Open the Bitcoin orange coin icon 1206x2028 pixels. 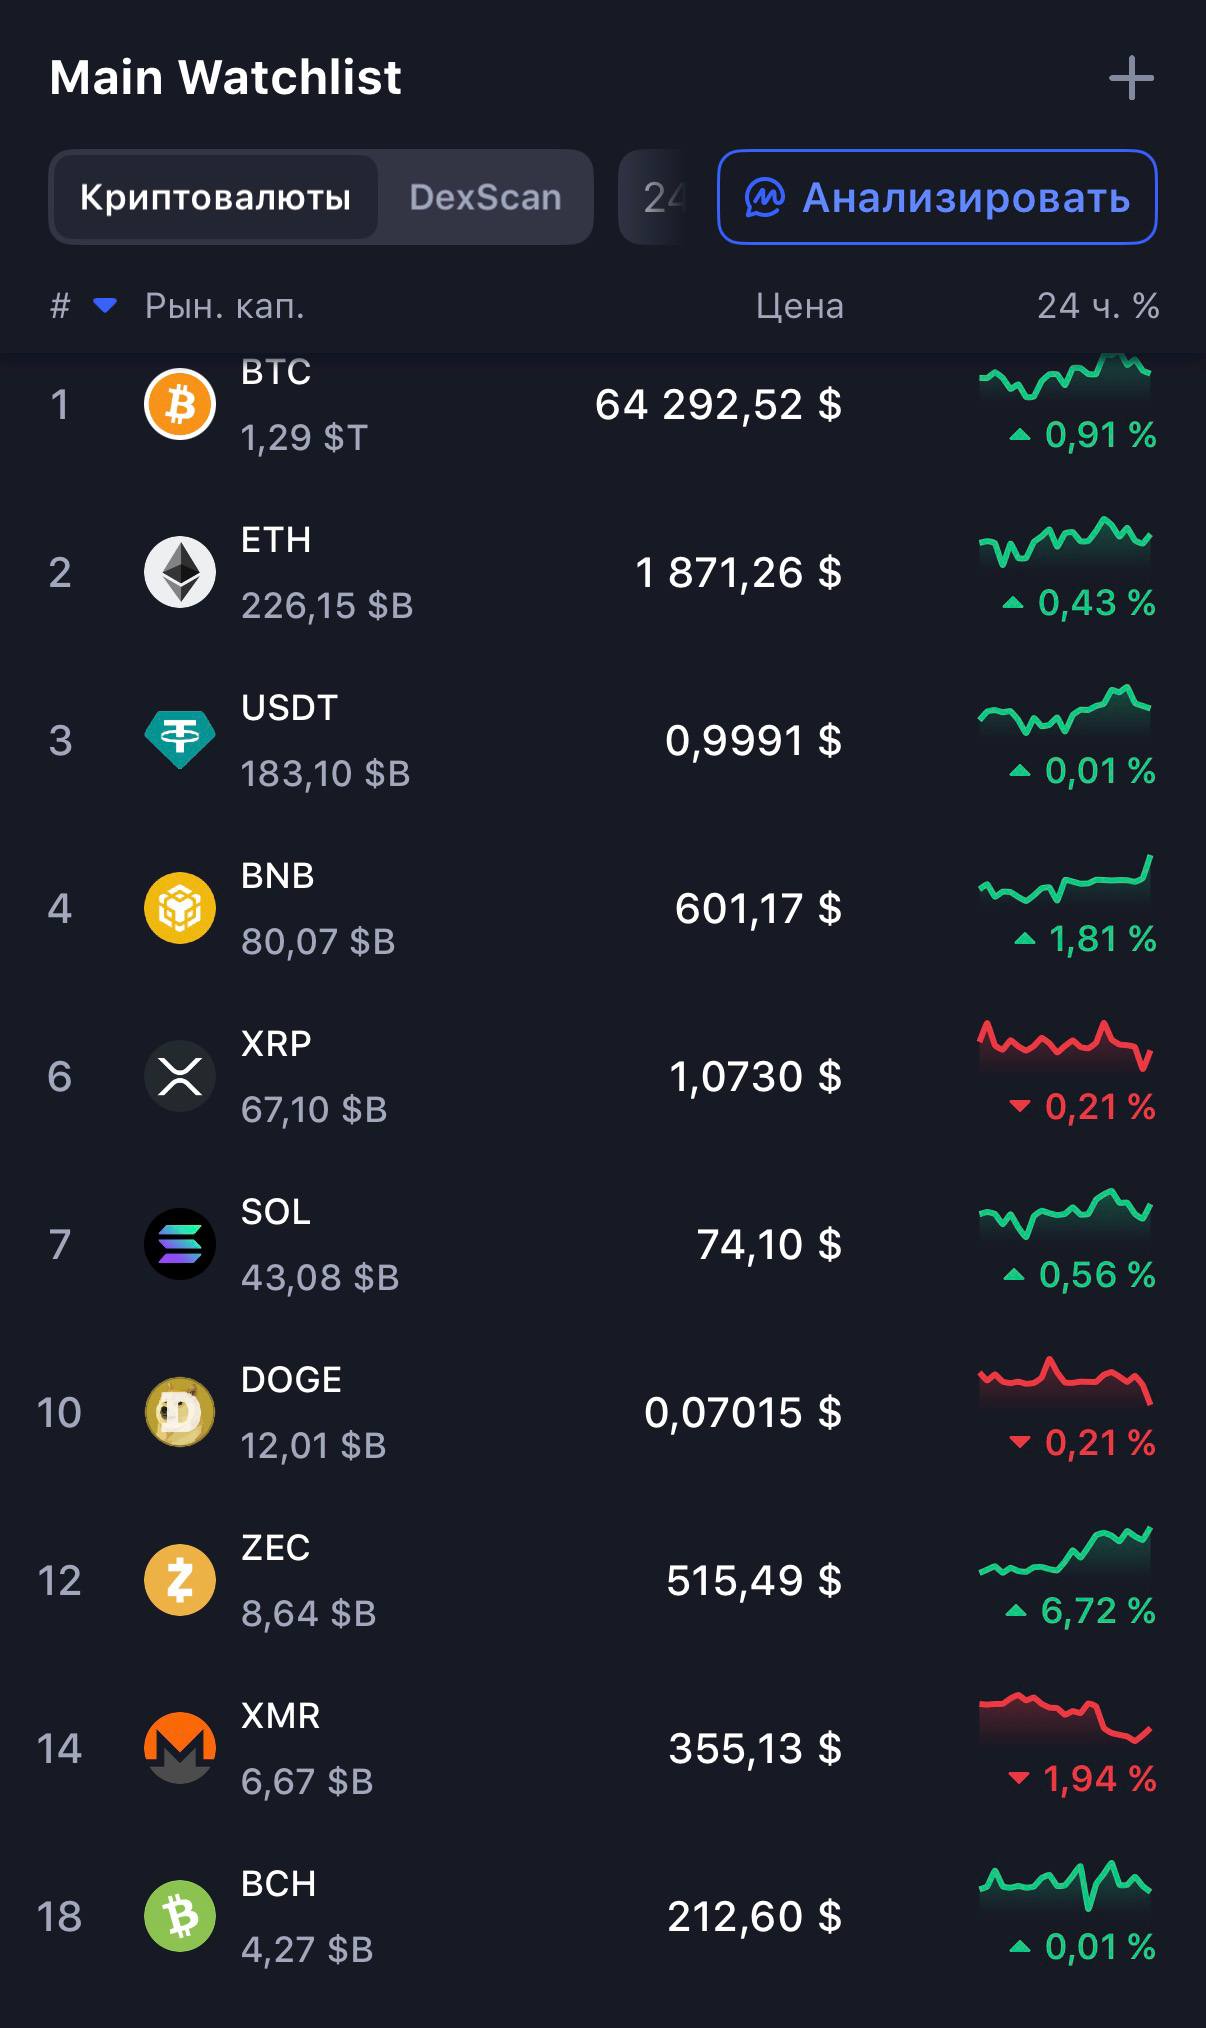click(180, 405)
